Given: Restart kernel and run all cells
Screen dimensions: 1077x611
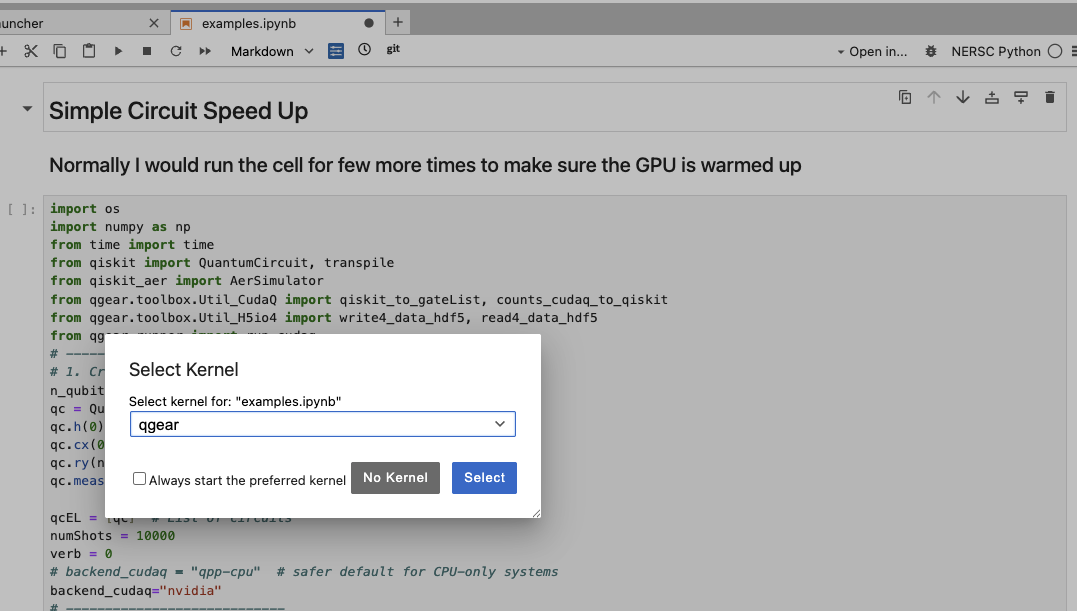Looking at the screenshot, I should [205, 51].
